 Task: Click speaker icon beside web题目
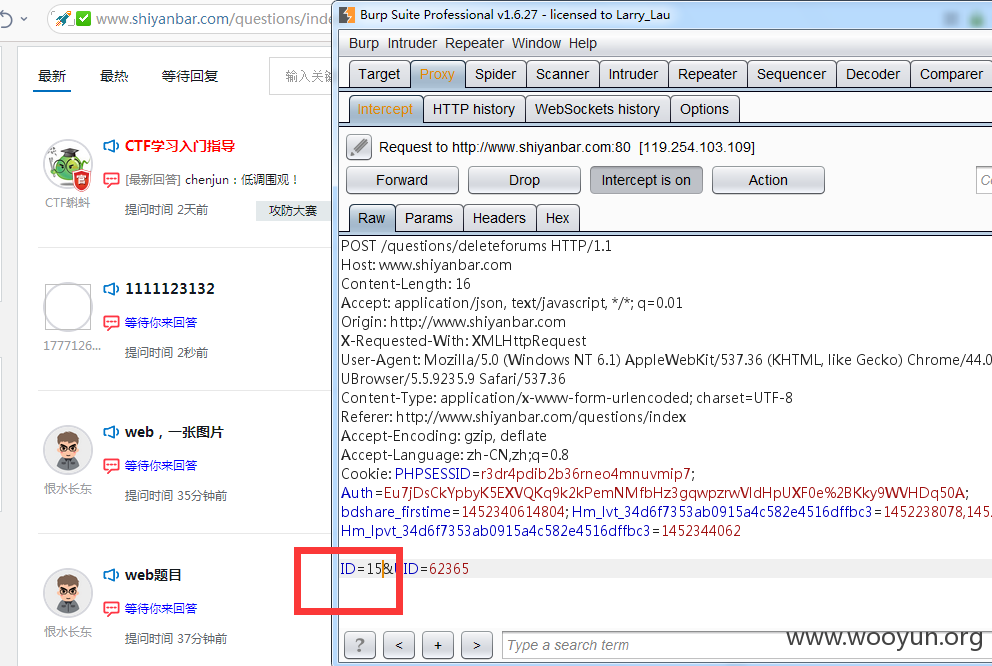coord(111,575)
